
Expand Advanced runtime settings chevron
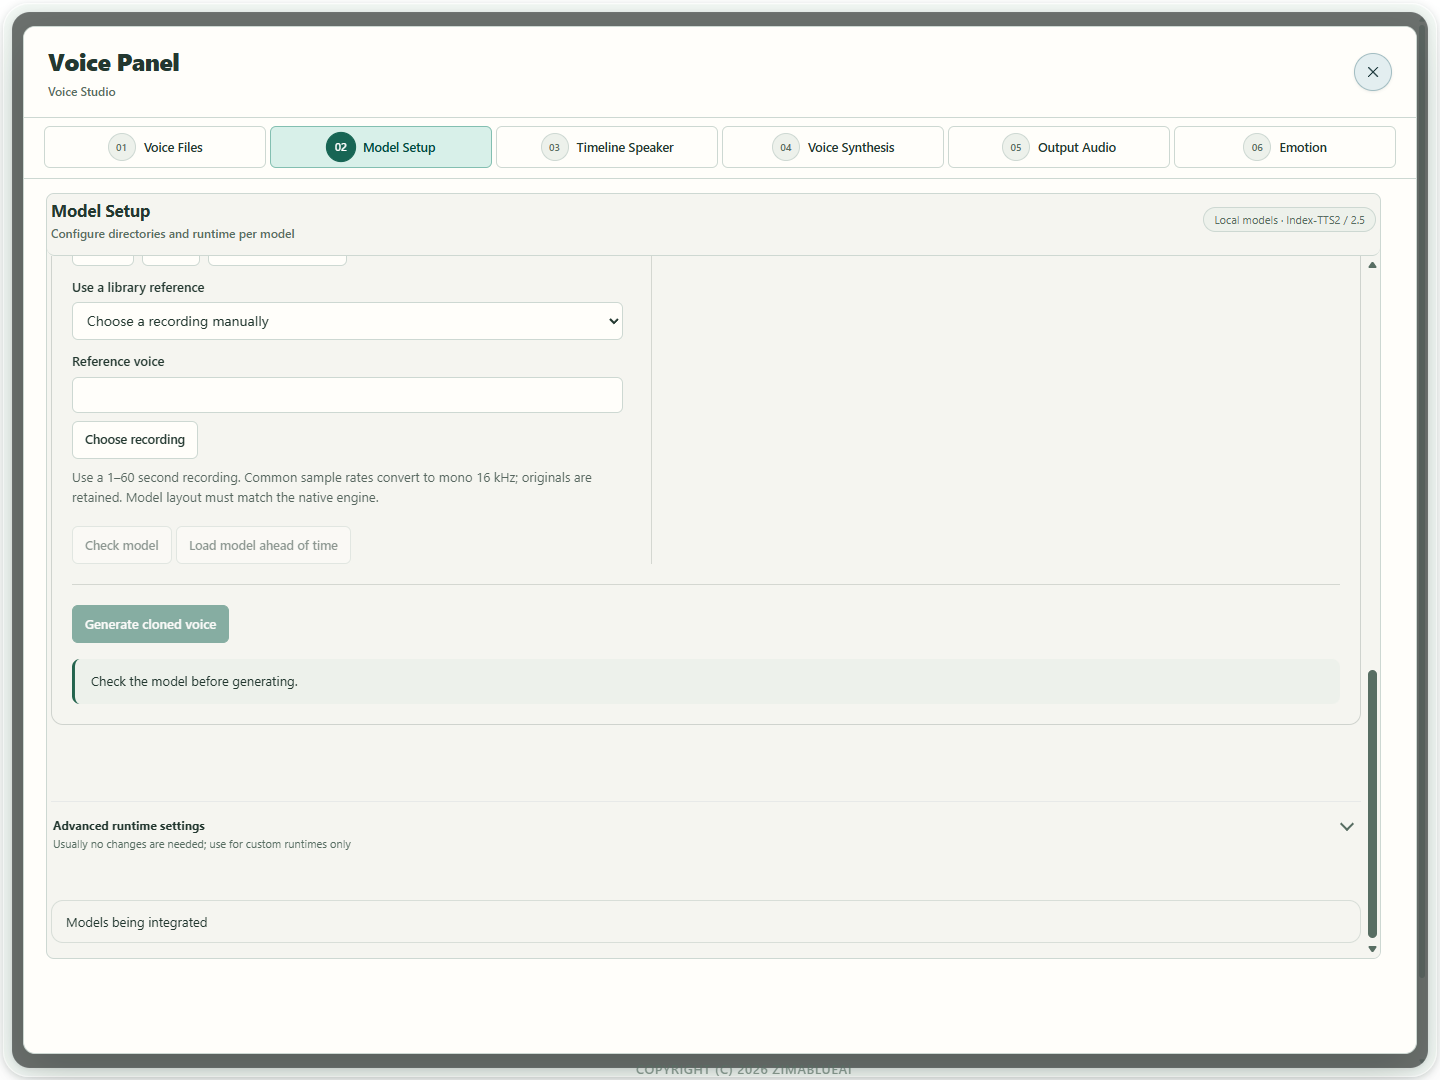pos(1347,827)
